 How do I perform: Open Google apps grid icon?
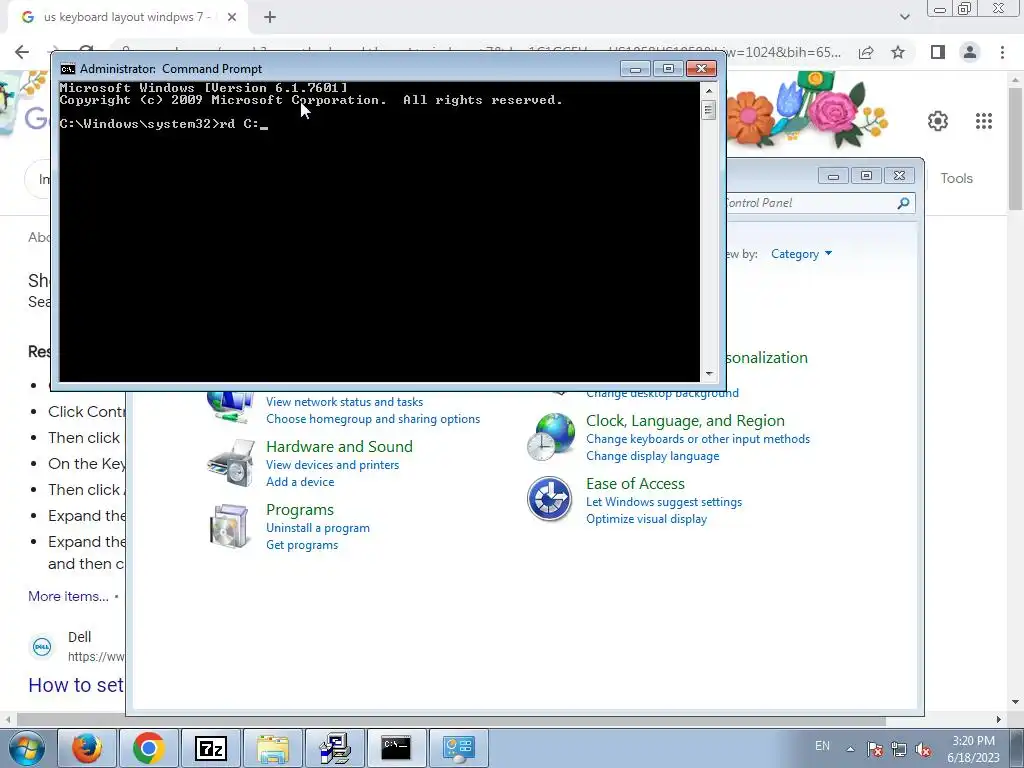984,121
